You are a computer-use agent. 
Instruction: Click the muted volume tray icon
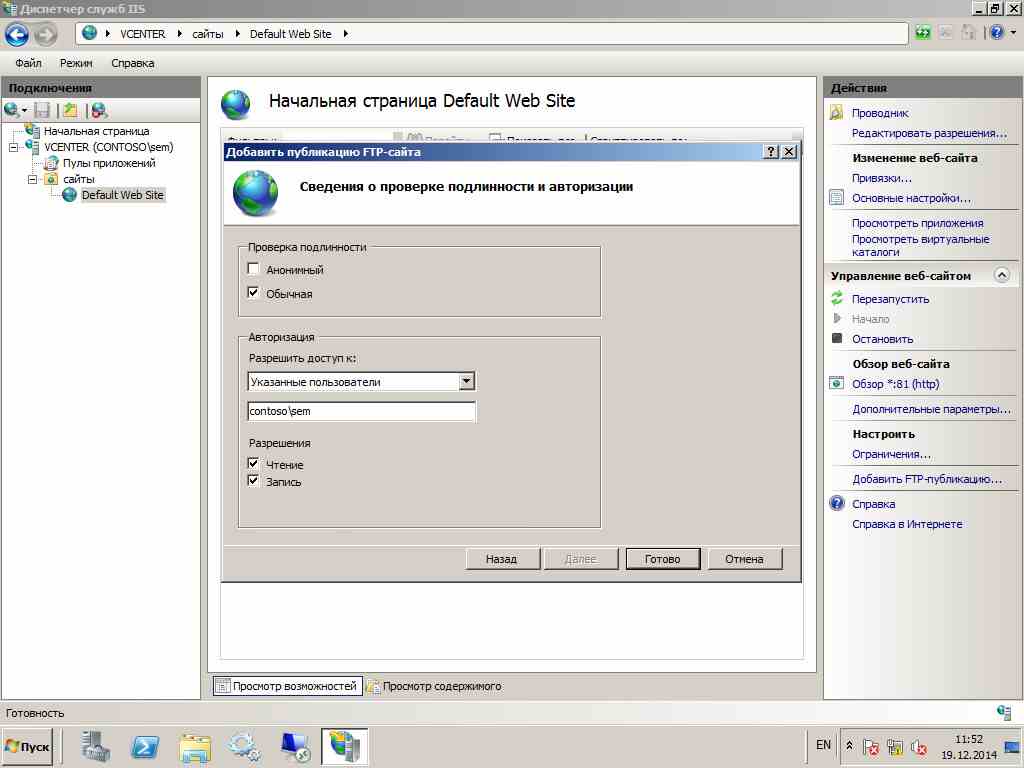click(x=919, y=746)
